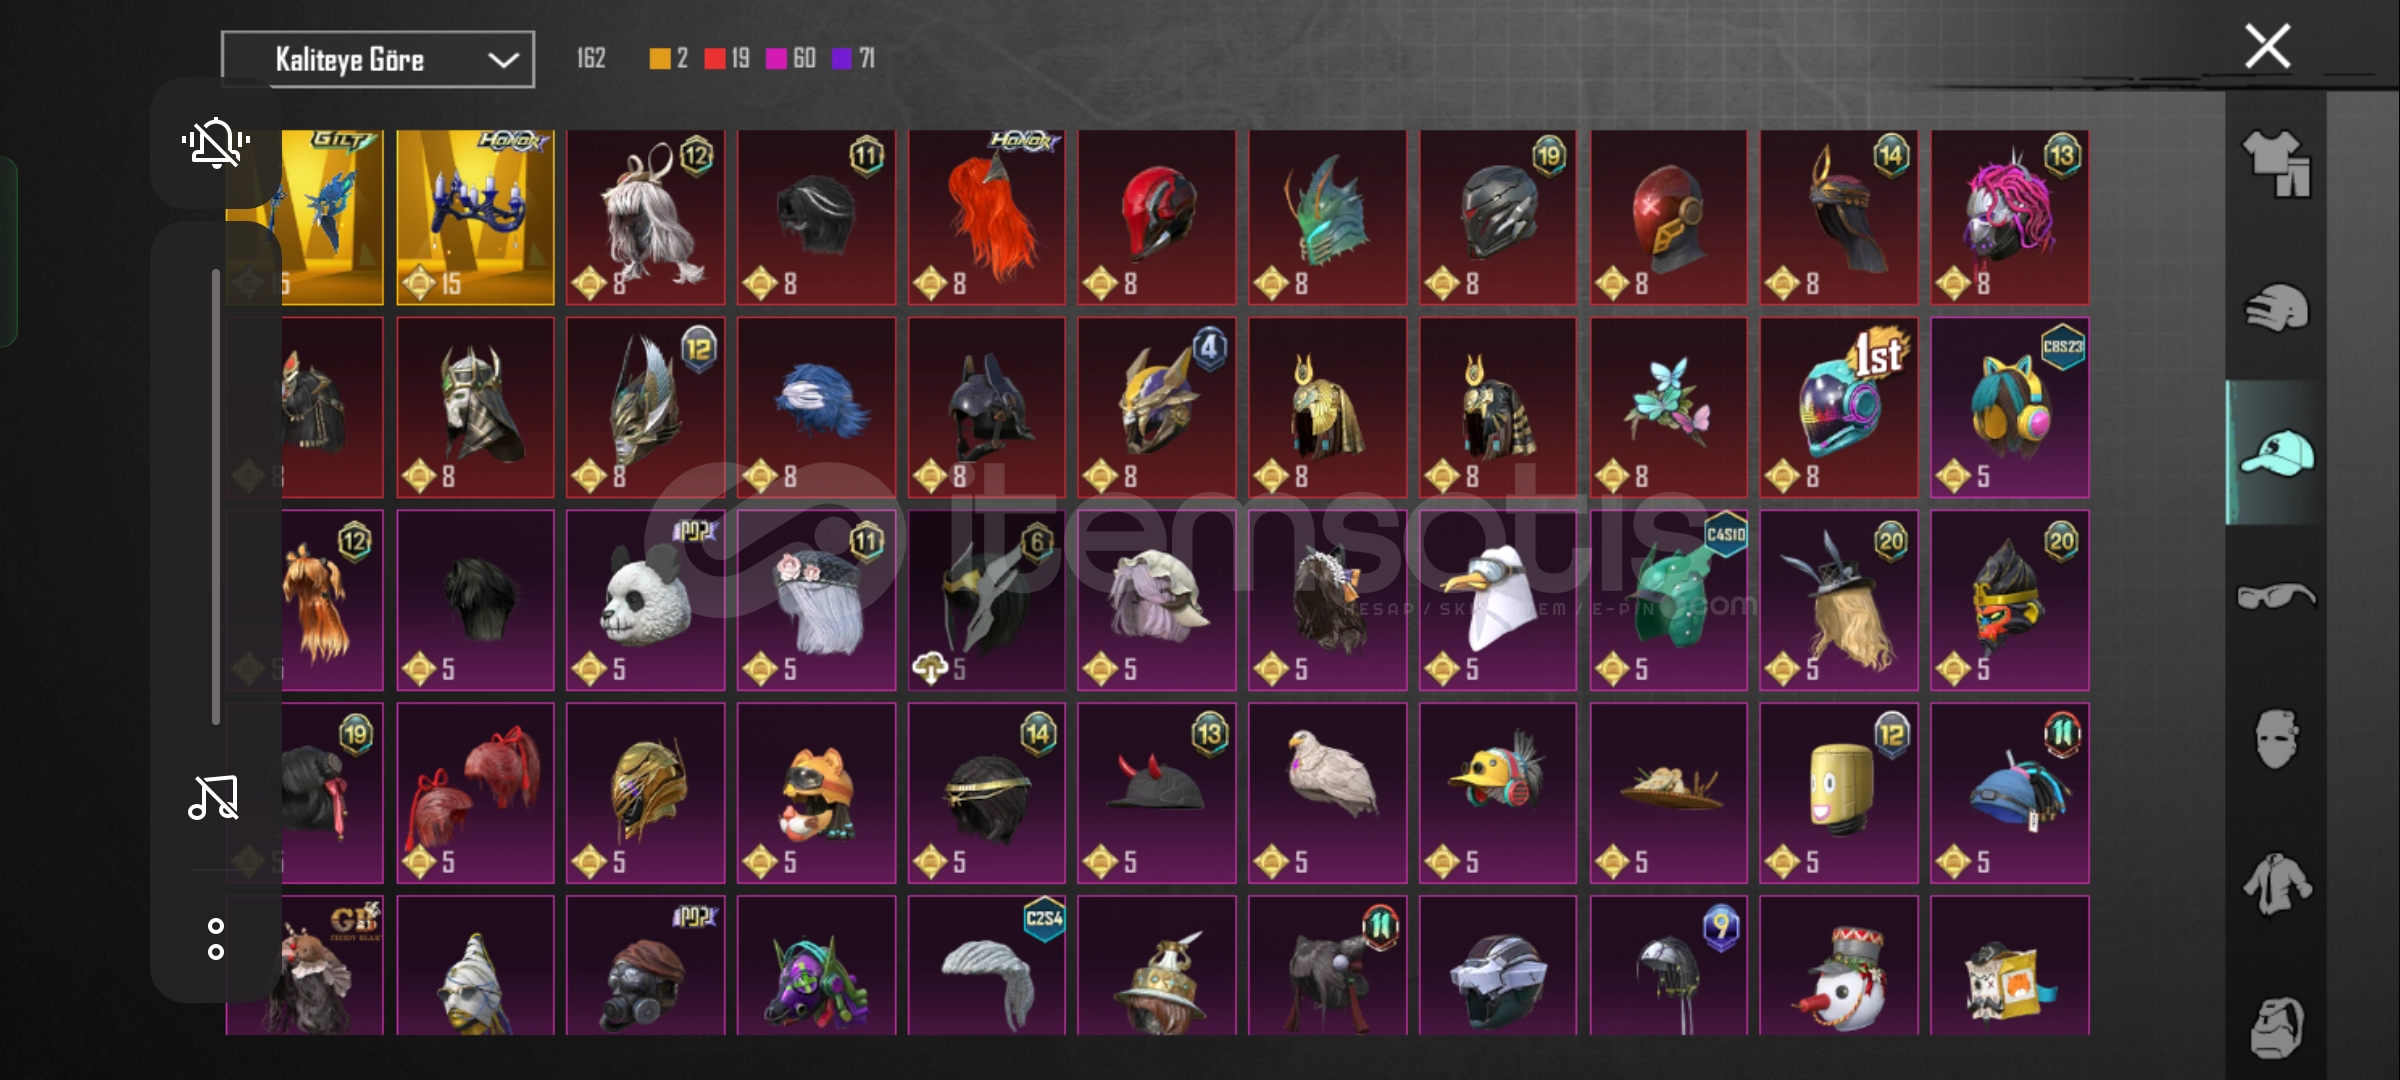This screenshot has width=2400, height=1080.
Task: Open the outfit sets category icon
Action: 2276,163
